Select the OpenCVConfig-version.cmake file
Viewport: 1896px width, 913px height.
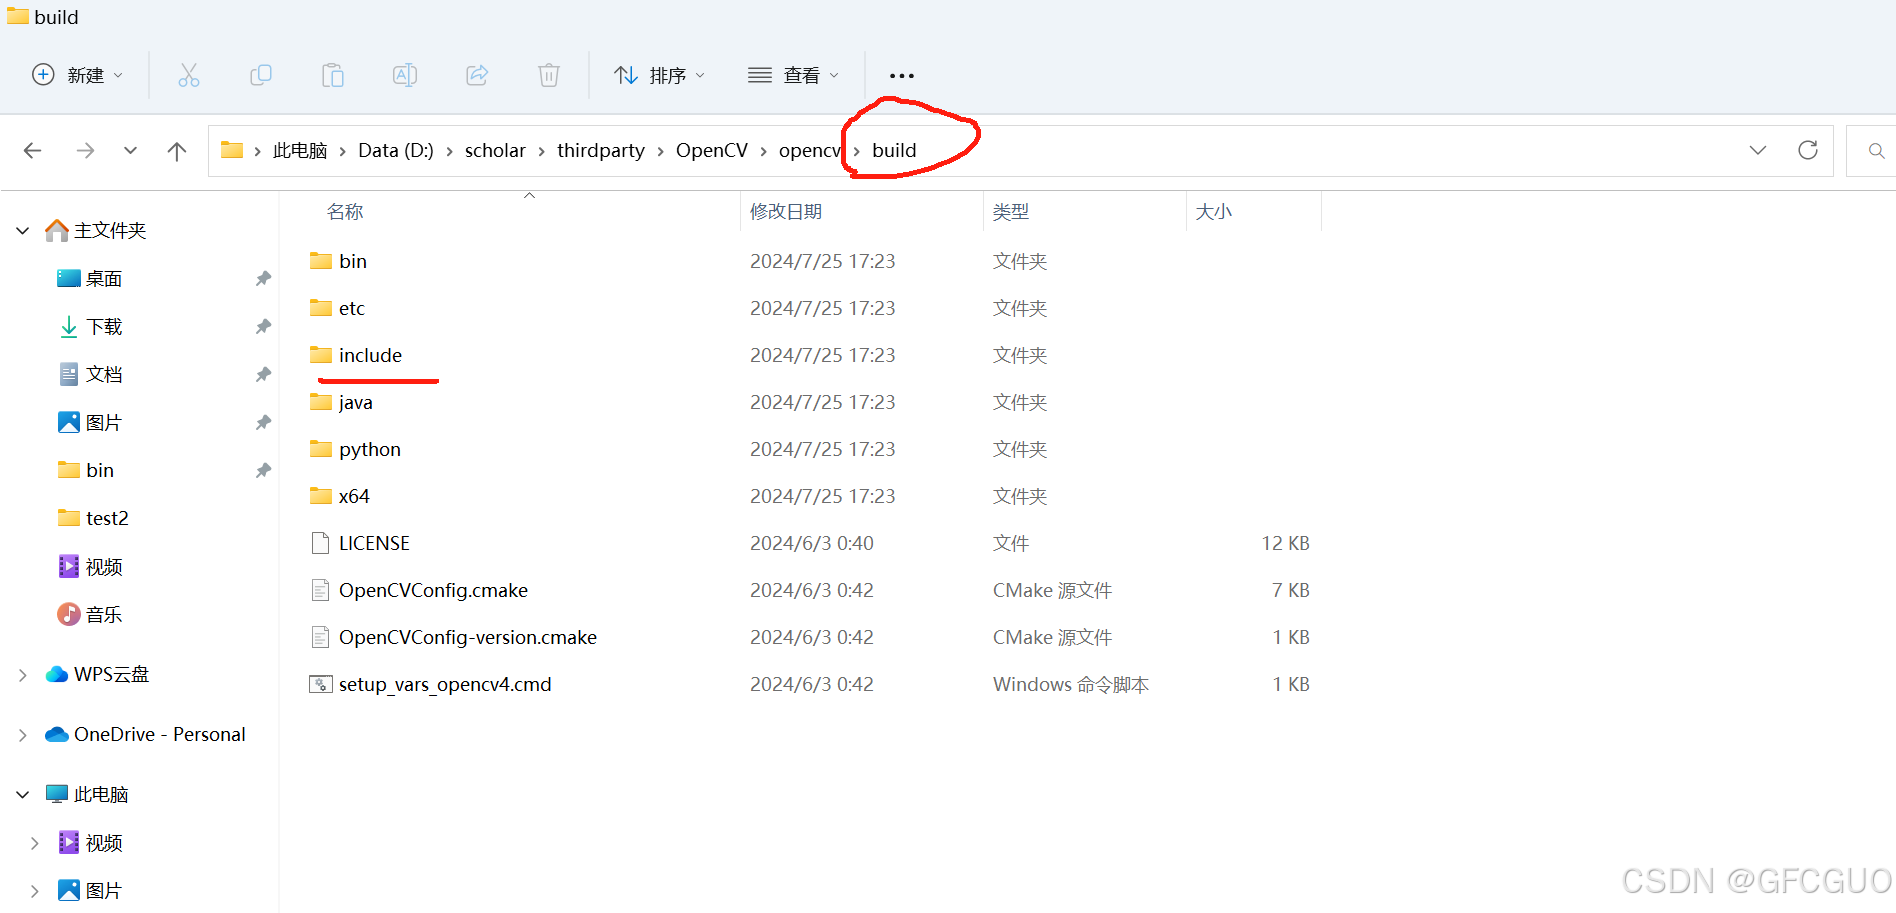468,637
